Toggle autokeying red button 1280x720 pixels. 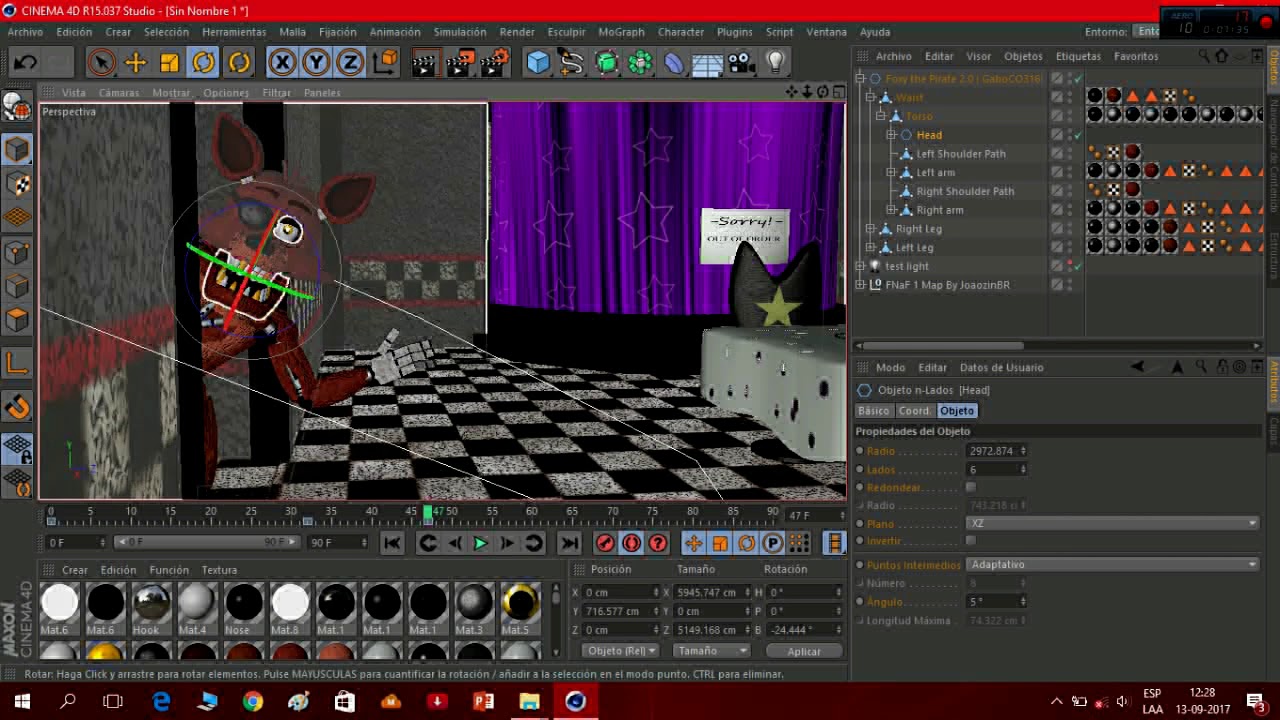[631, 543]
